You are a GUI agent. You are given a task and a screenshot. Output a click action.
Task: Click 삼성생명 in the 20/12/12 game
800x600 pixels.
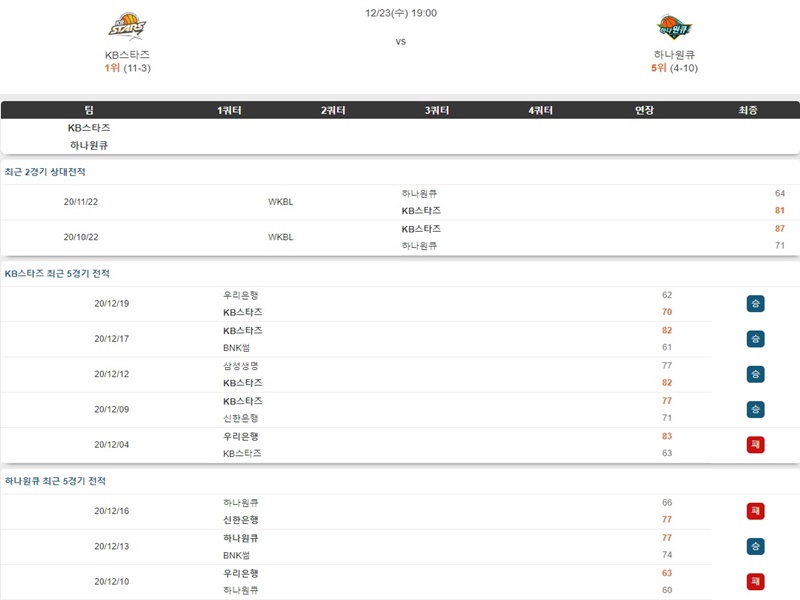coord(241,366)
